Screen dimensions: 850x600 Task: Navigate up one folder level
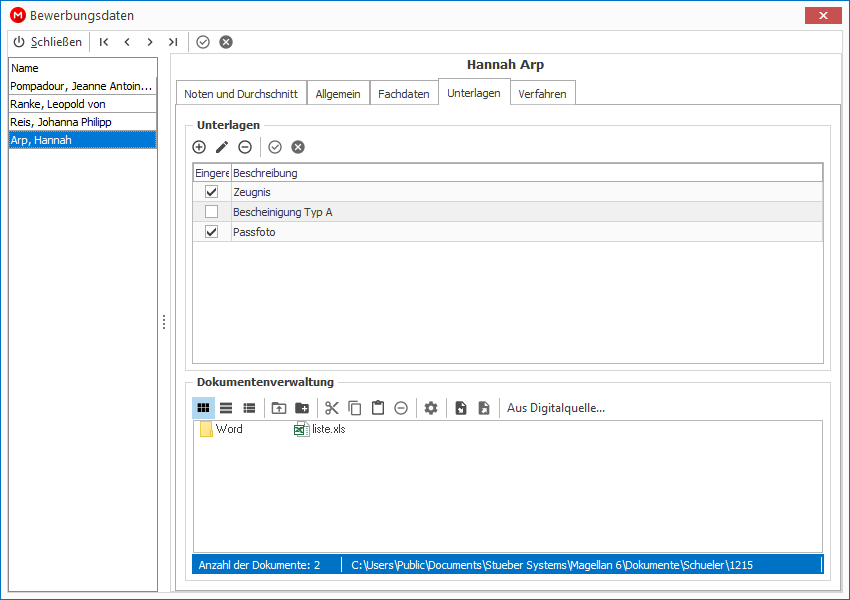(x=279, y=408)
